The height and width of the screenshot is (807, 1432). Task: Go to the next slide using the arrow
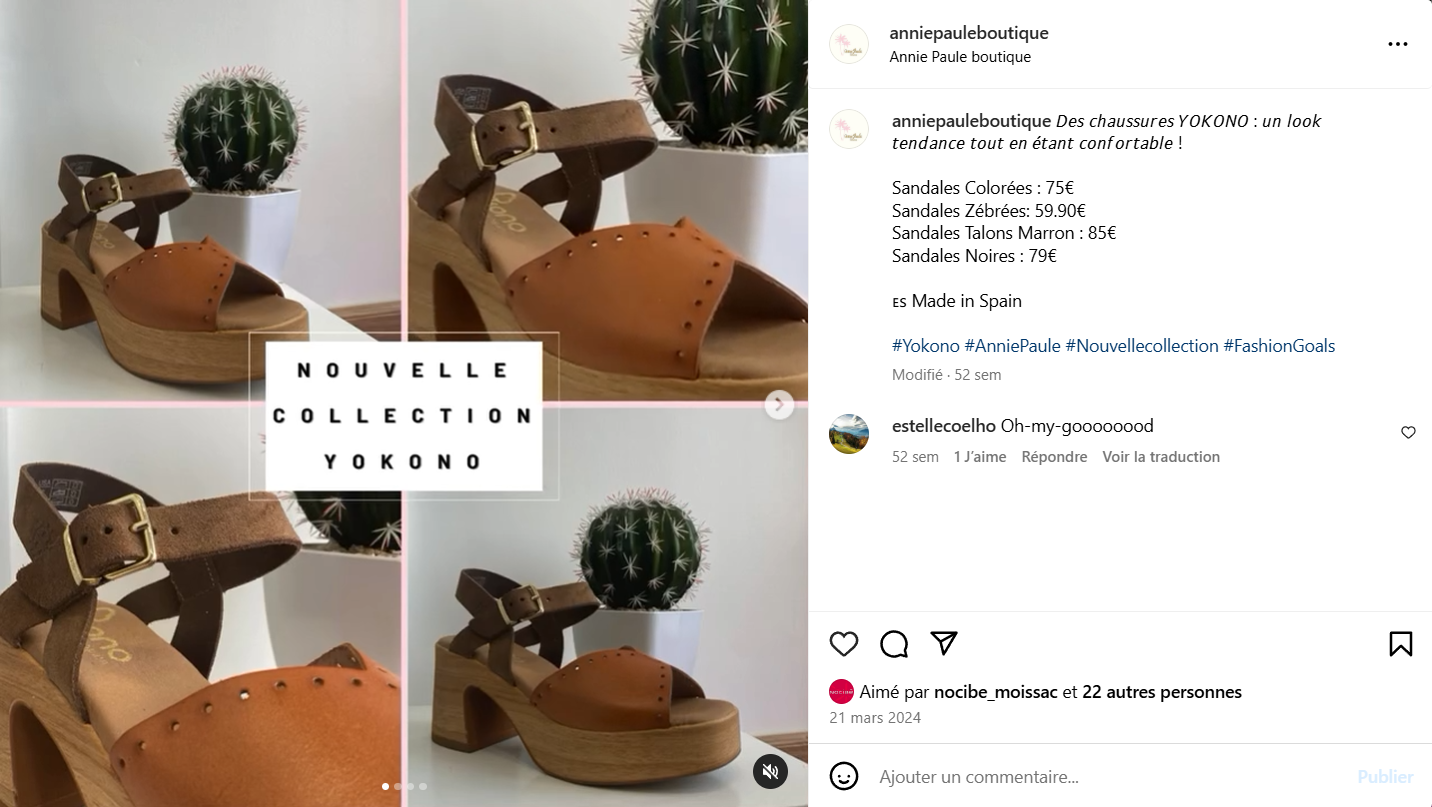point(779,405)
